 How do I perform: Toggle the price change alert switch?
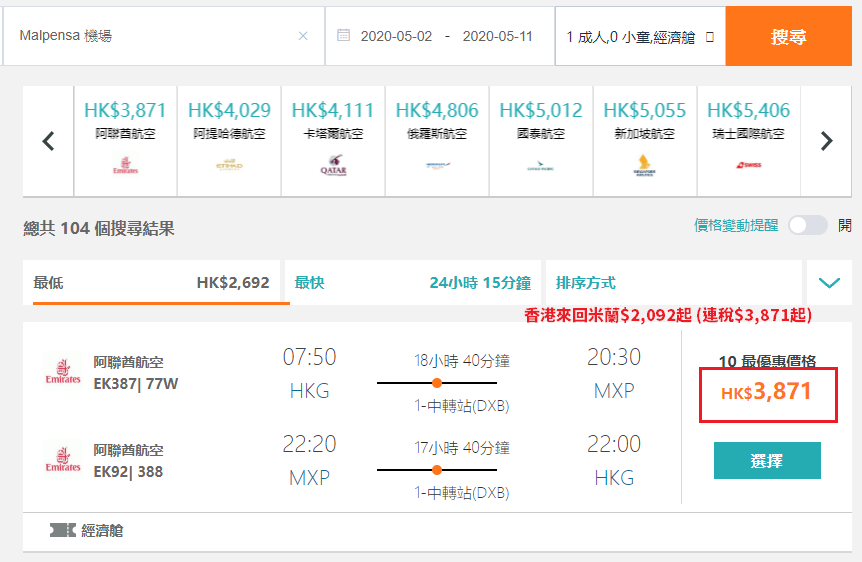tap(808, 225)
